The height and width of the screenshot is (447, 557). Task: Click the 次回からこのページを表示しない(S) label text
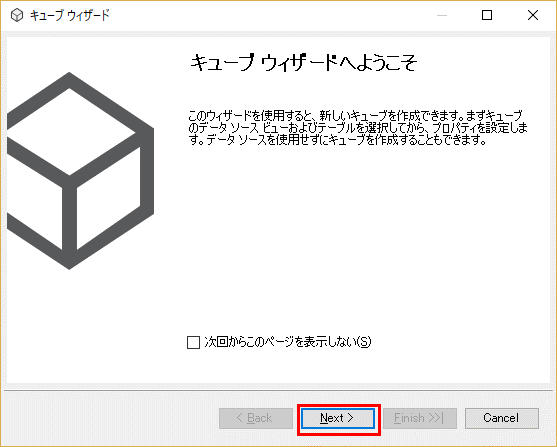click(288, 342)
